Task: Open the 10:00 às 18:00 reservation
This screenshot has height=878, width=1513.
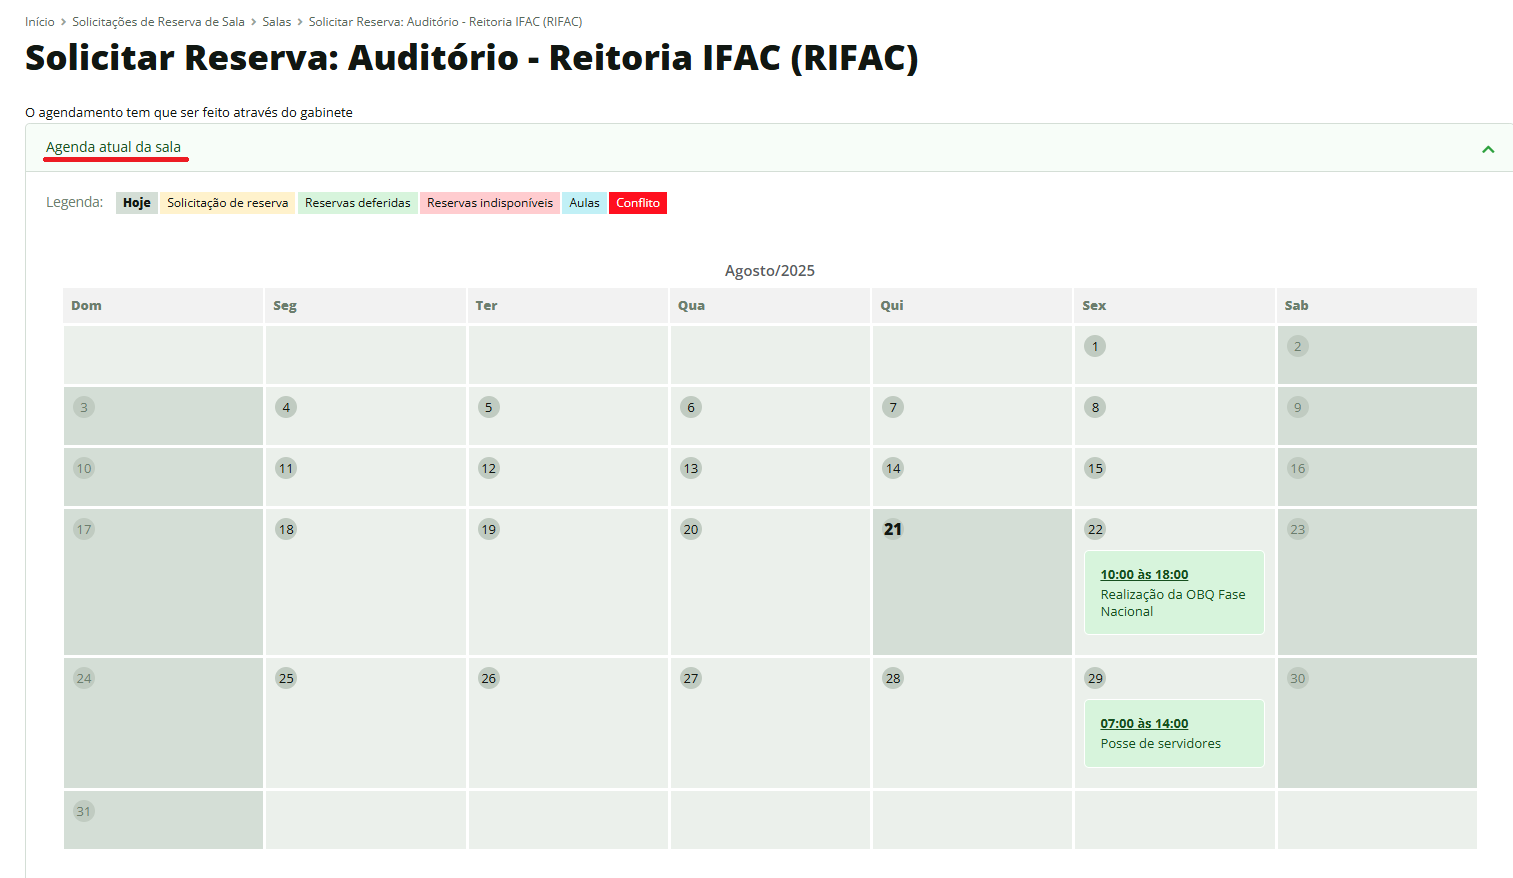Action: [x=1144, y=574]
